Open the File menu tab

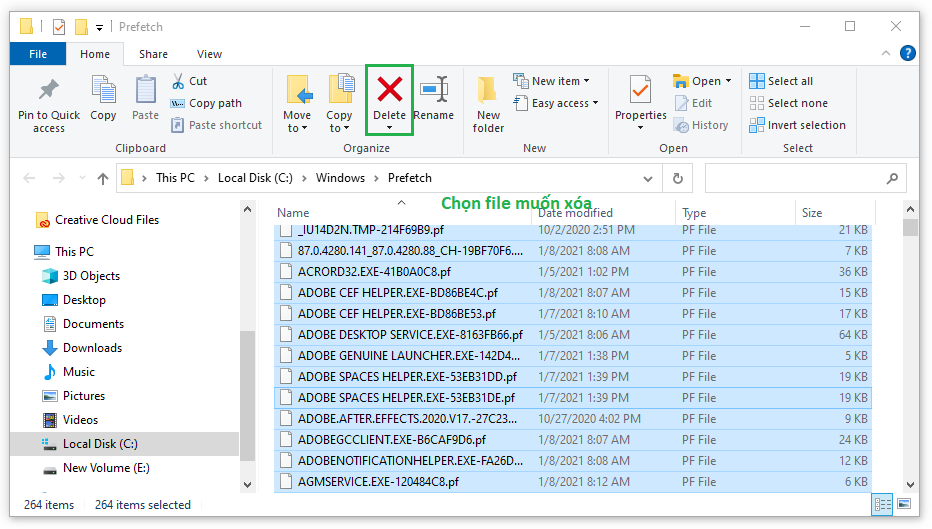(x=38, y=54)
